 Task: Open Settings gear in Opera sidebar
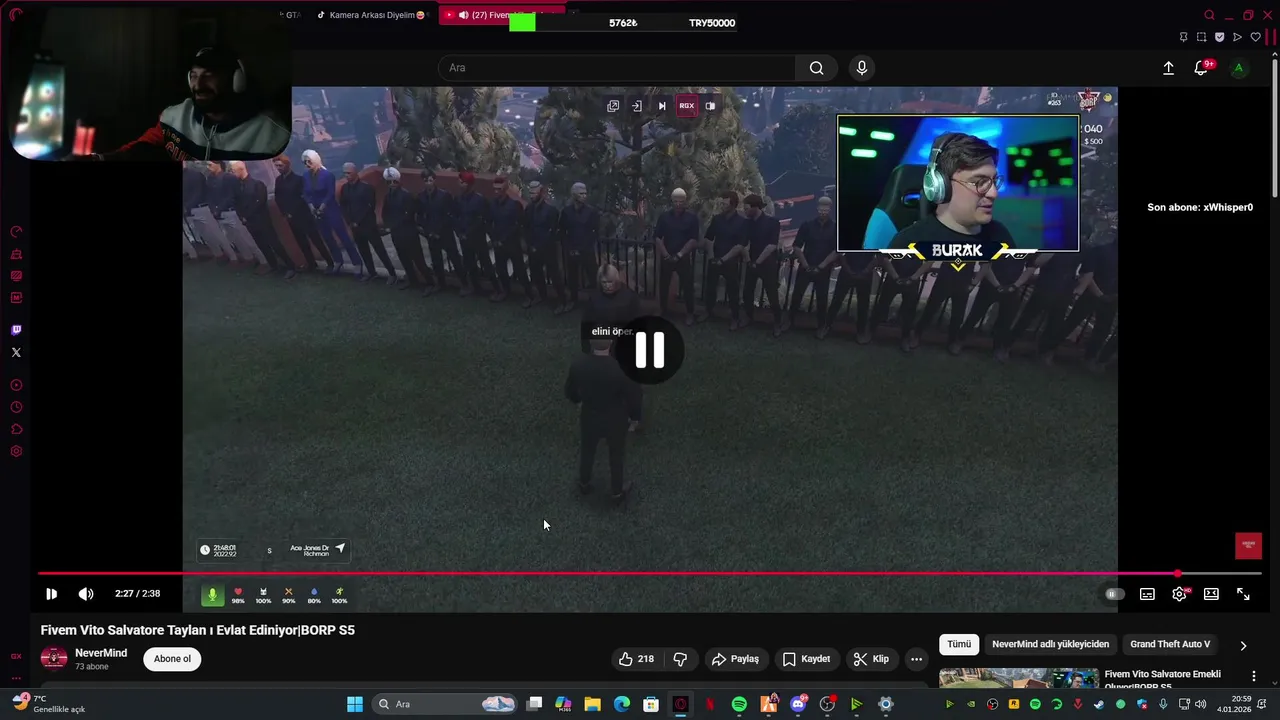(16, 451)
